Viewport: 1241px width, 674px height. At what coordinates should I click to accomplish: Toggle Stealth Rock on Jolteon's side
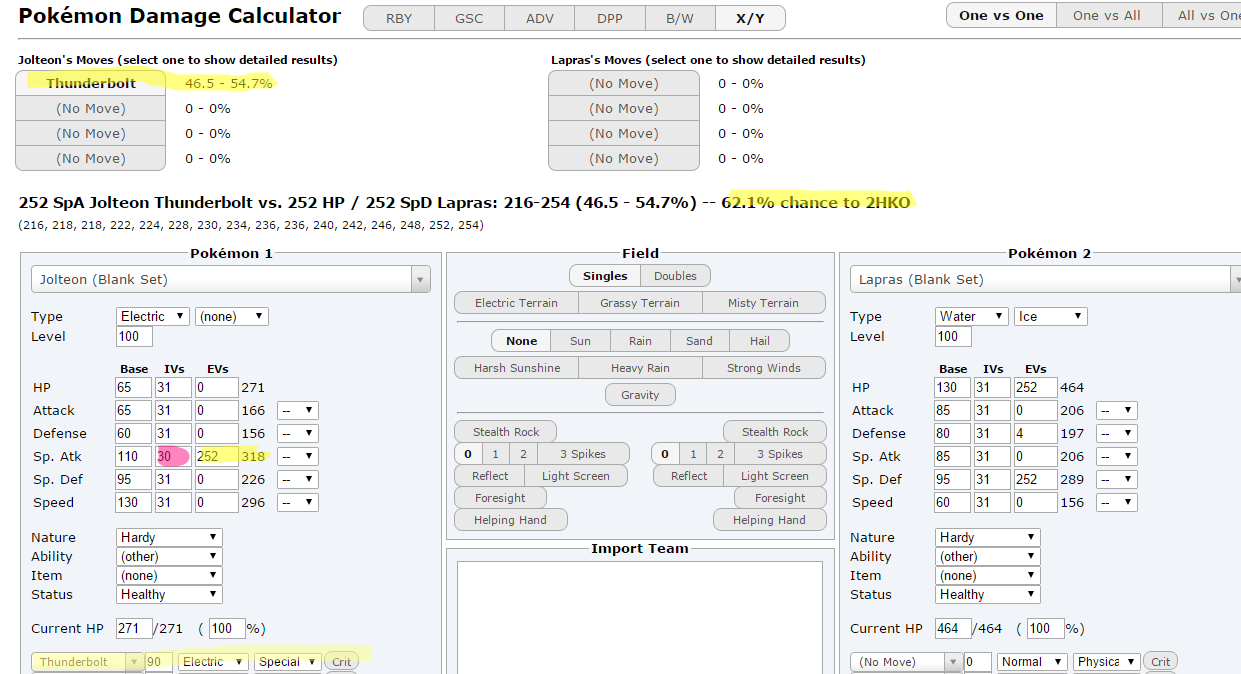coord(506,432)
